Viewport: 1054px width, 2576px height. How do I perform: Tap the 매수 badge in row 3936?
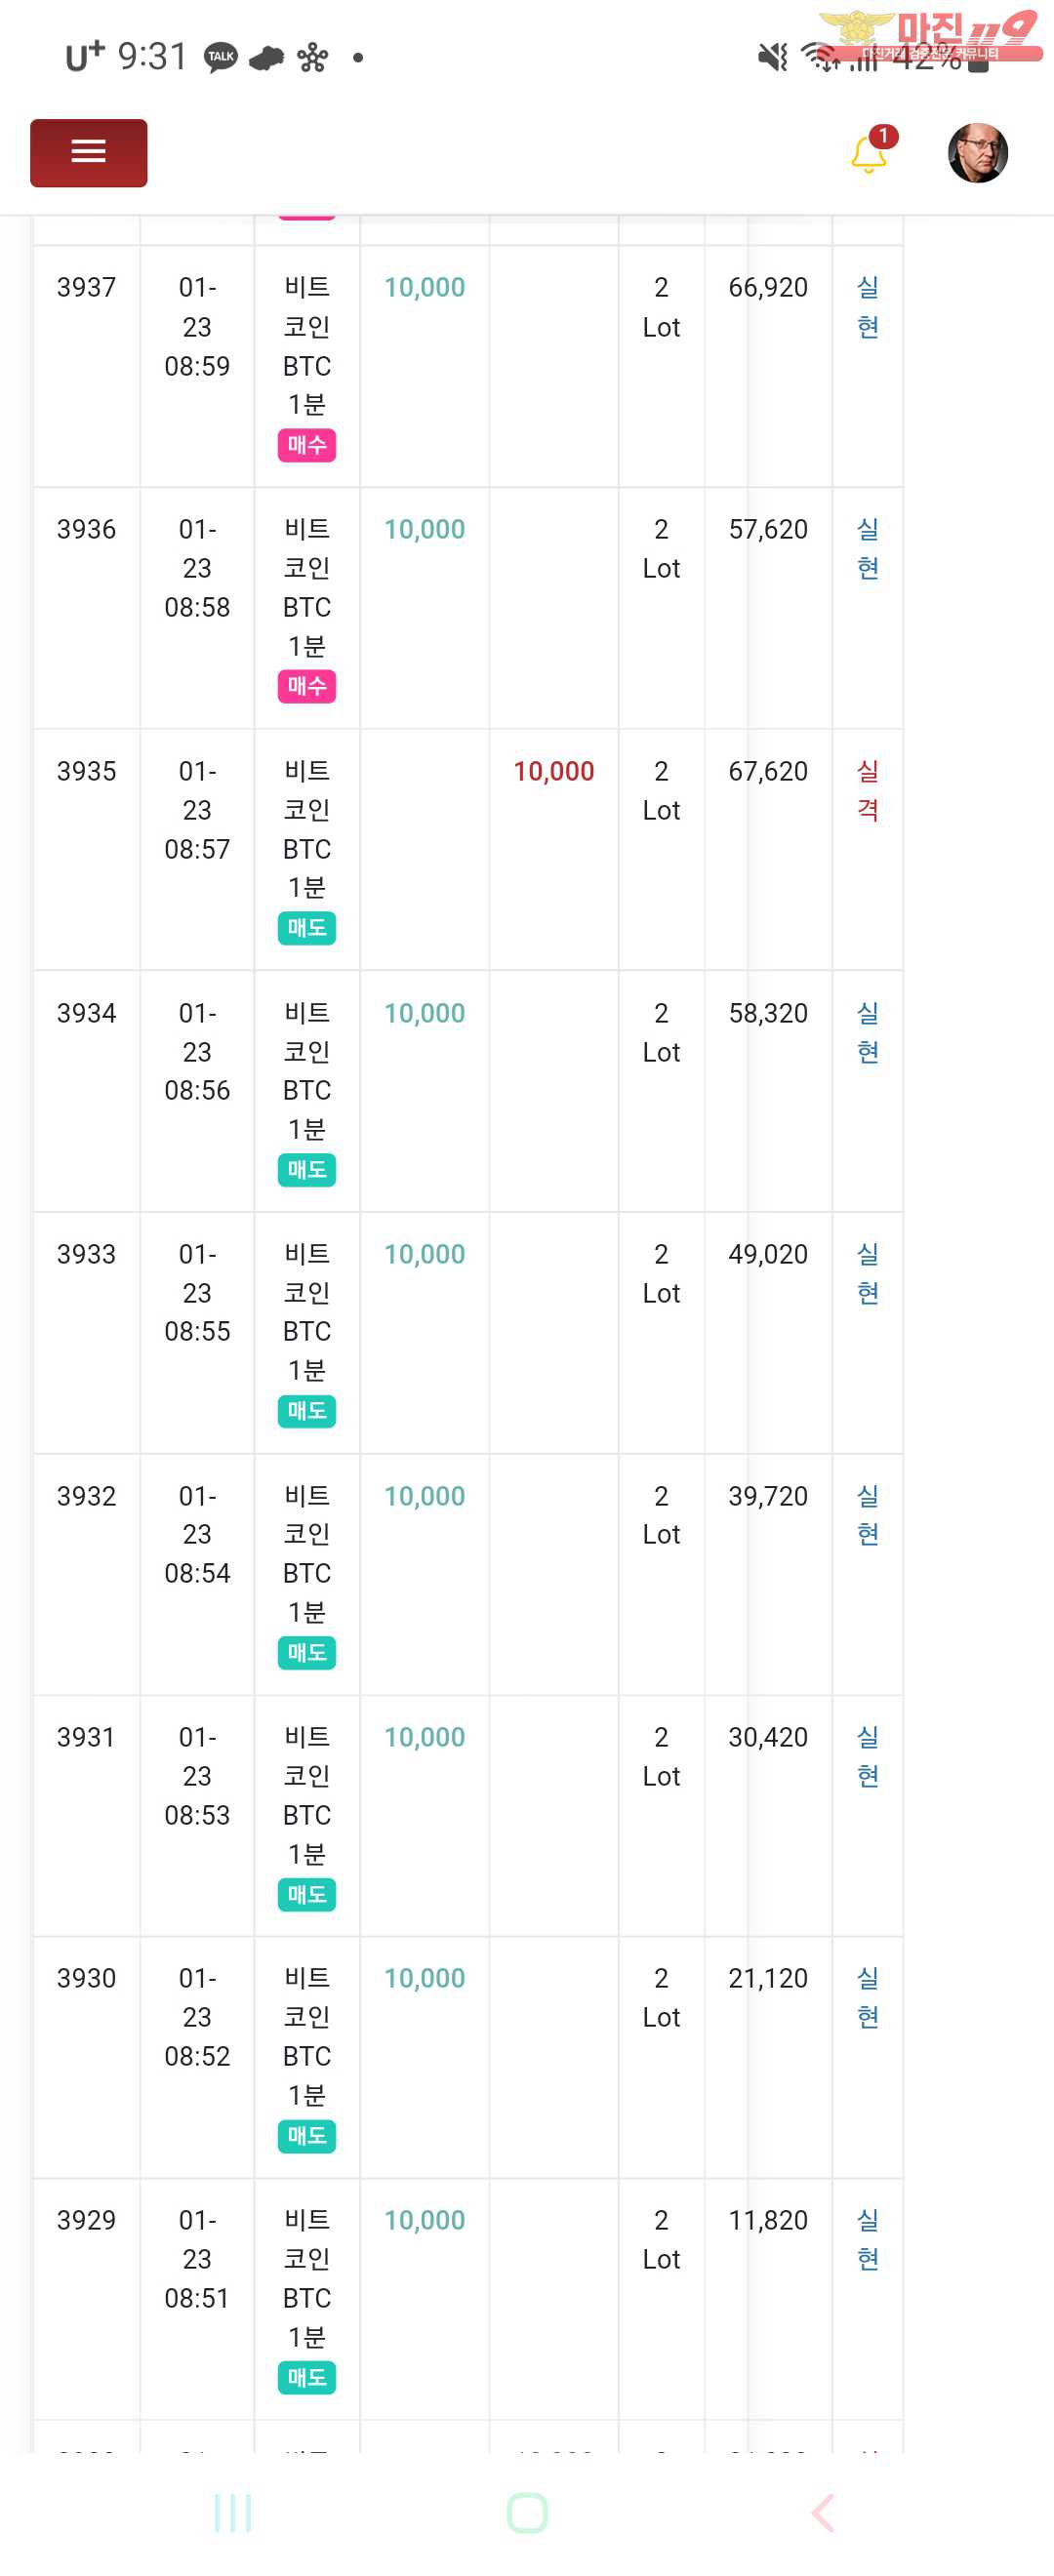tap(306, 686)
